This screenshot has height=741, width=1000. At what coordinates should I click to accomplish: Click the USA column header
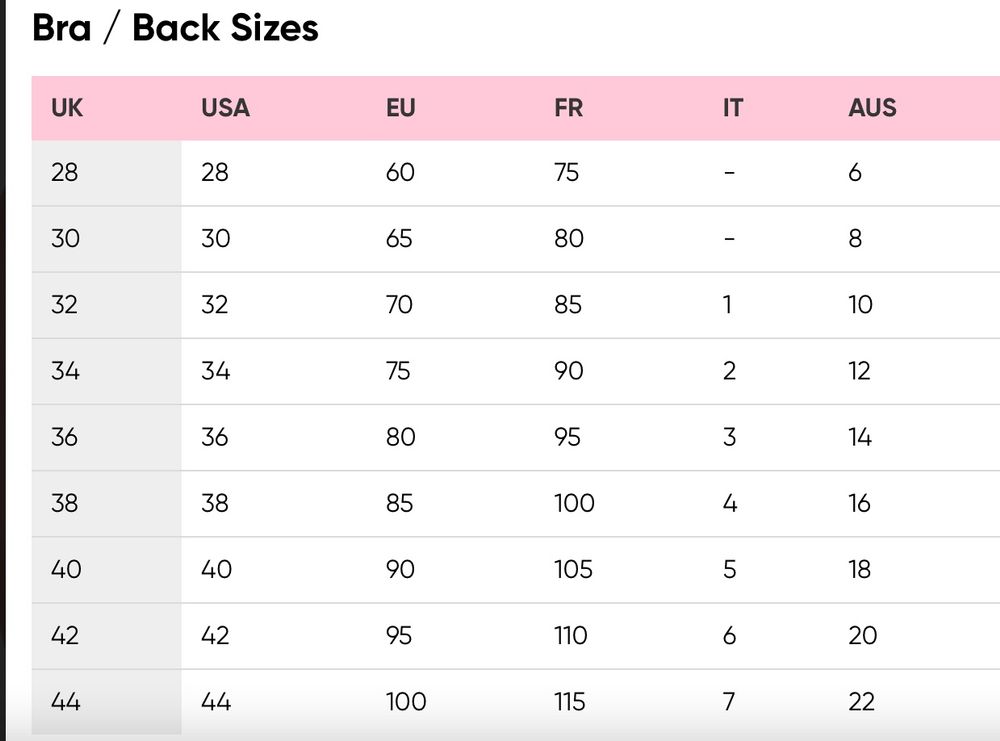point(225,107)
